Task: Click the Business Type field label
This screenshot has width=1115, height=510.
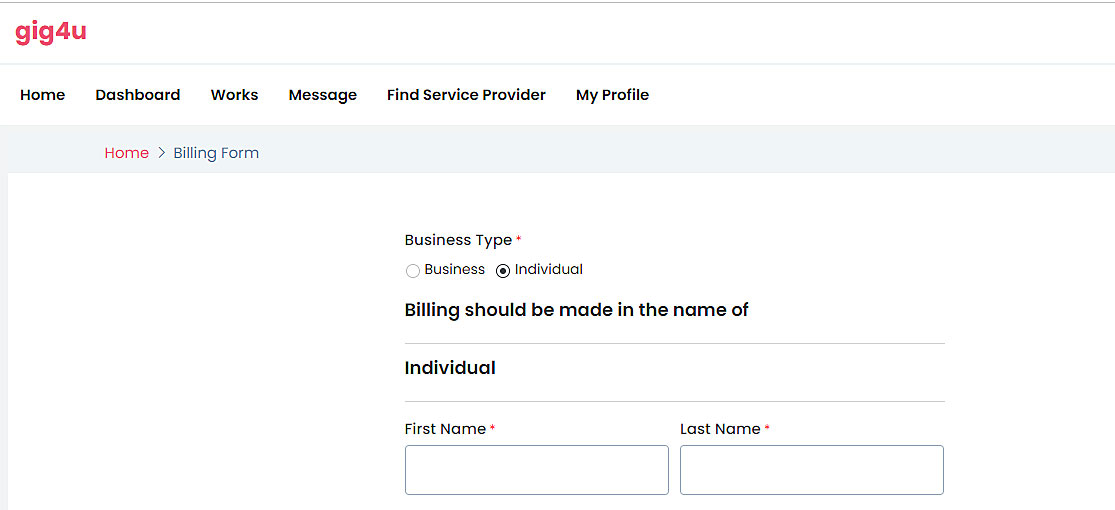Action: pos(458,240)
